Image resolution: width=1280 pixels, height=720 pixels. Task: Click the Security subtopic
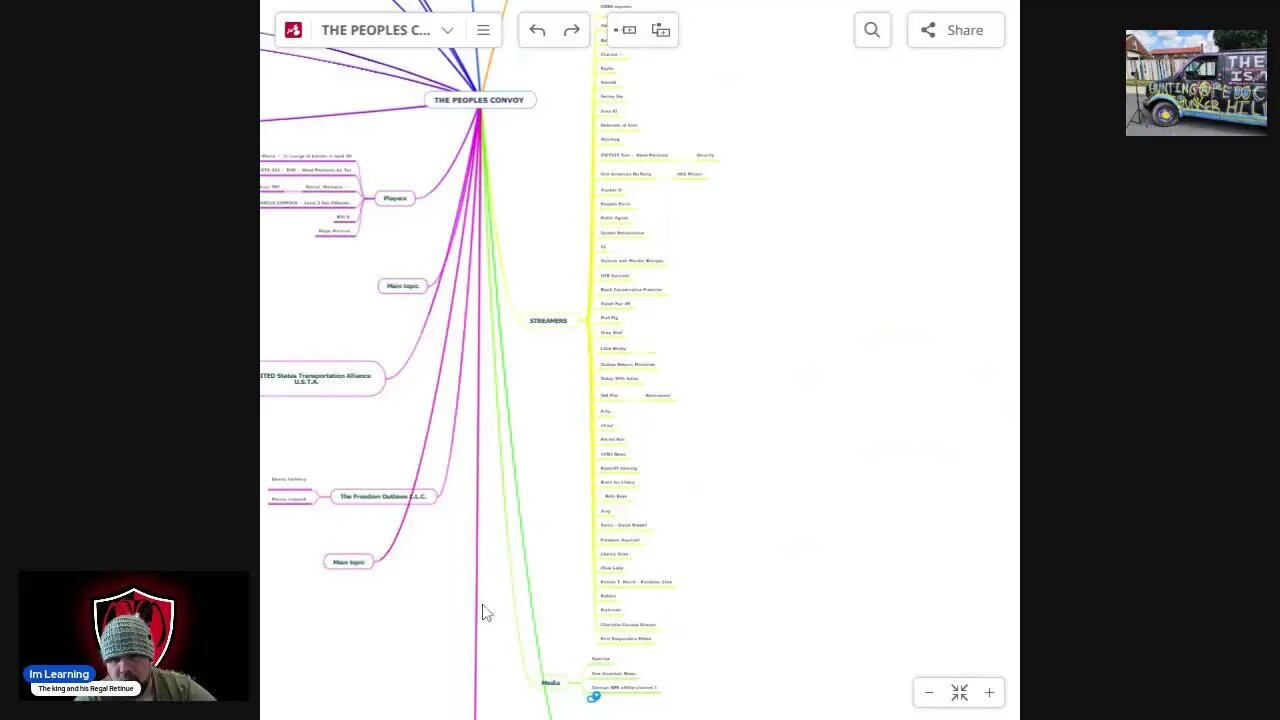tap(705, 156)
